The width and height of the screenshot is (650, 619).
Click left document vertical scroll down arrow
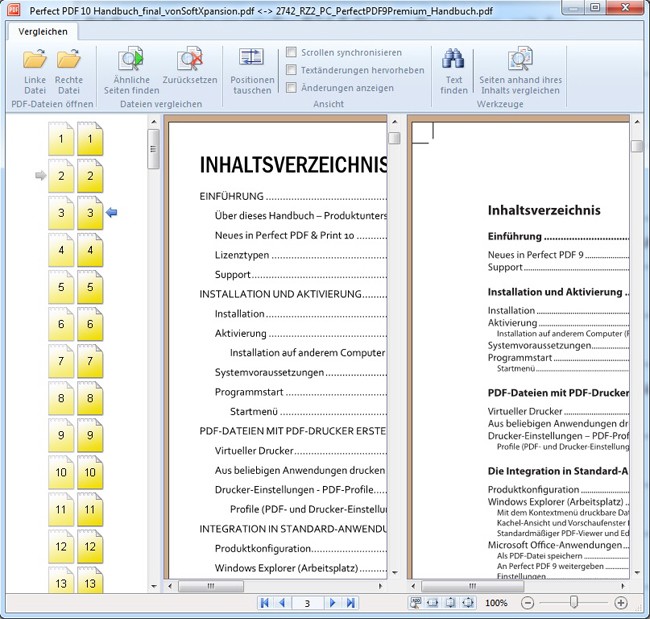pos(395,573)
